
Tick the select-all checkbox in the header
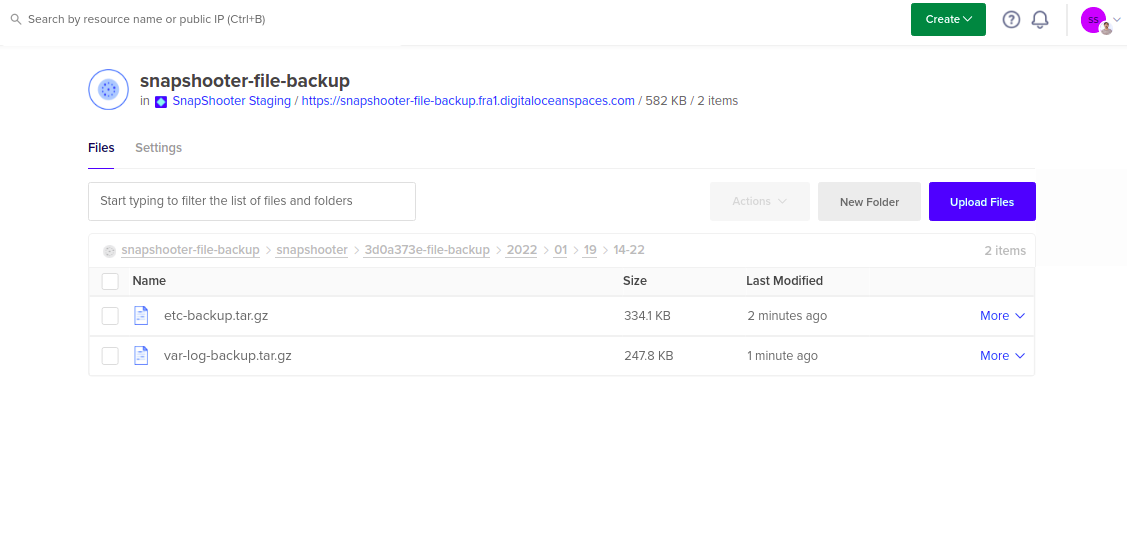(x=110, y=281)
